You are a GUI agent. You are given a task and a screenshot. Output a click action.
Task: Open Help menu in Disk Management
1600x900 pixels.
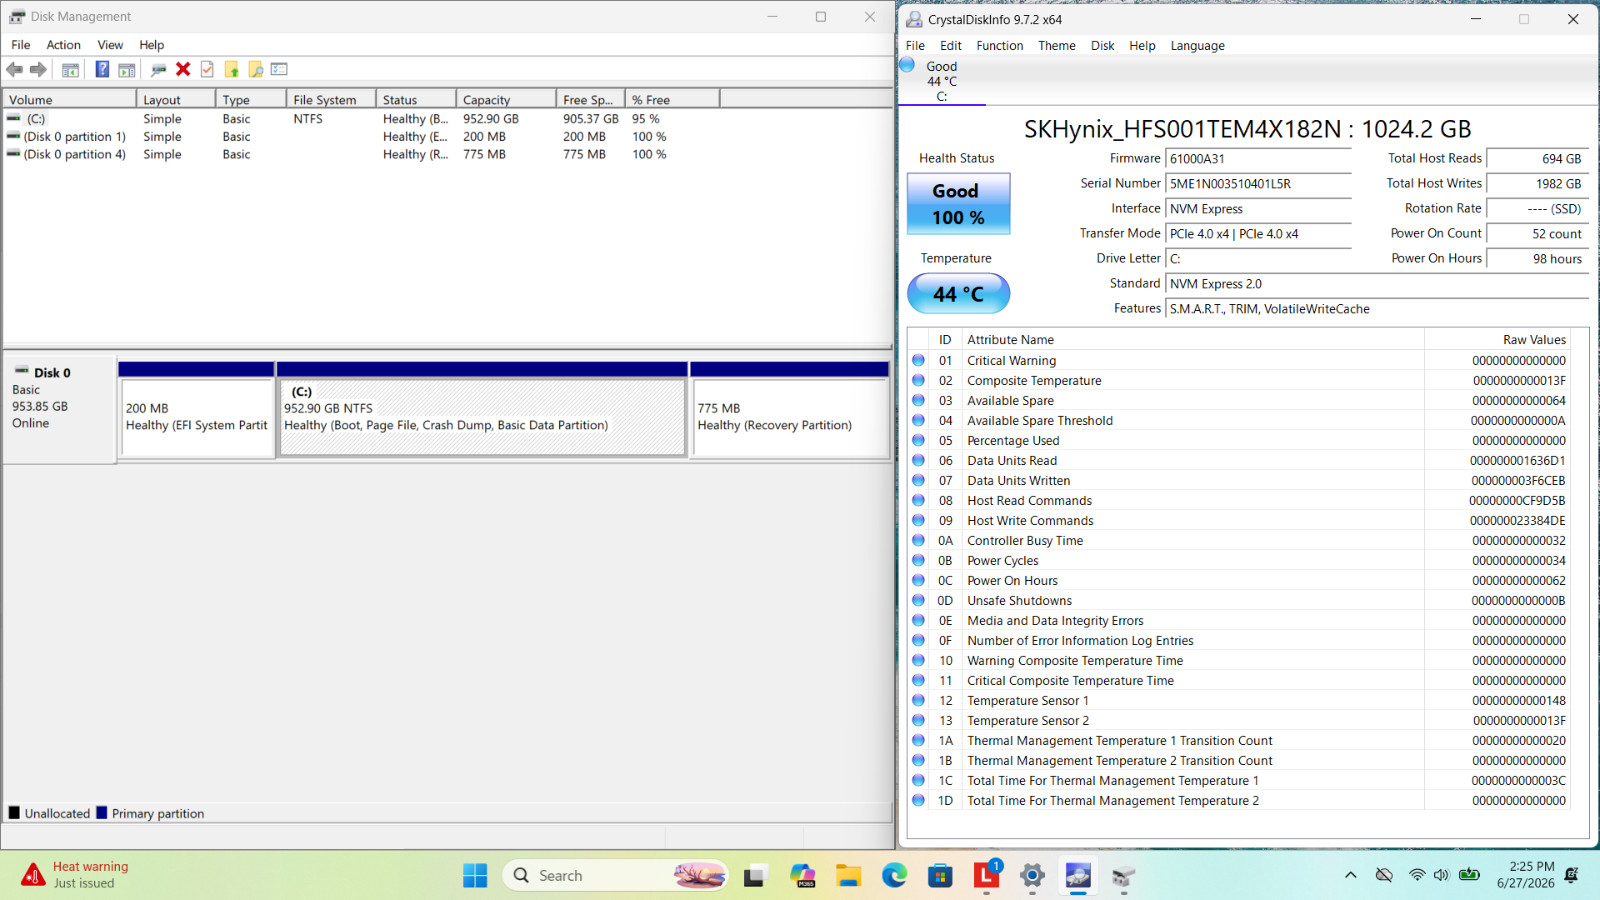pos(152,45)
